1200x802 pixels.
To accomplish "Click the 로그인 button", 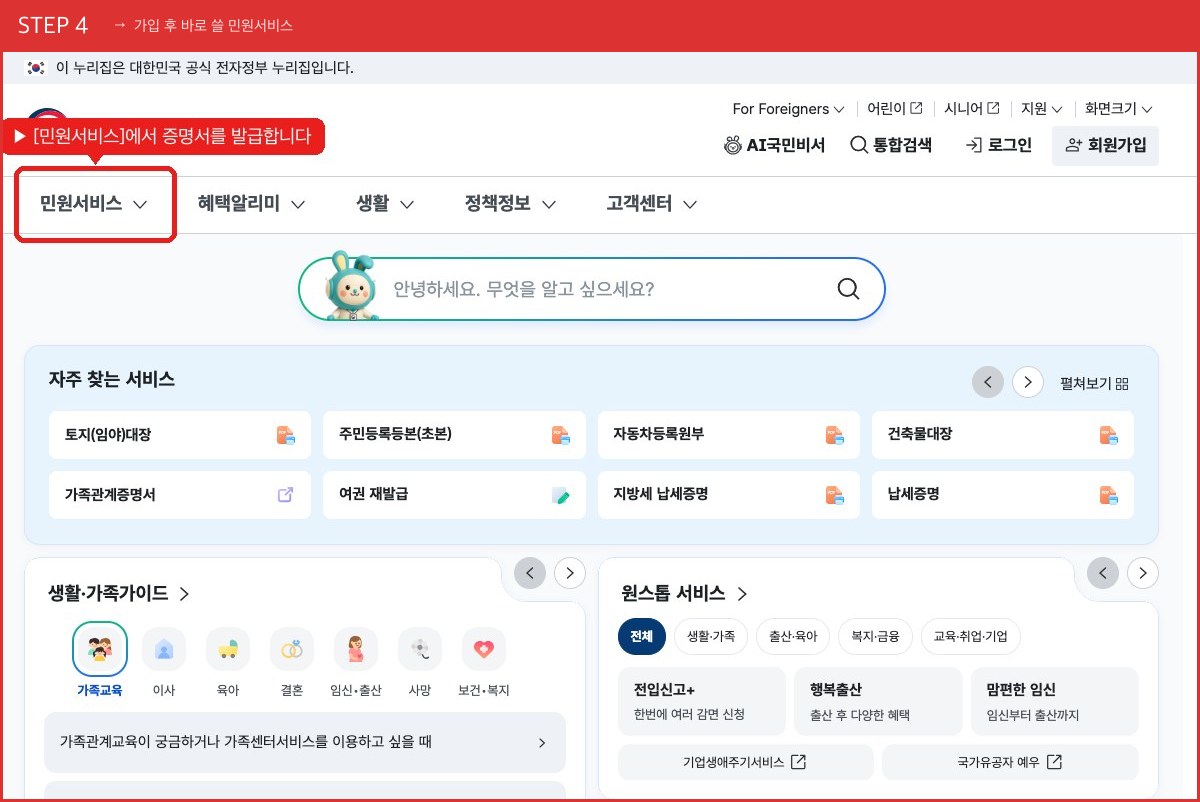I will tap(998, 145).
